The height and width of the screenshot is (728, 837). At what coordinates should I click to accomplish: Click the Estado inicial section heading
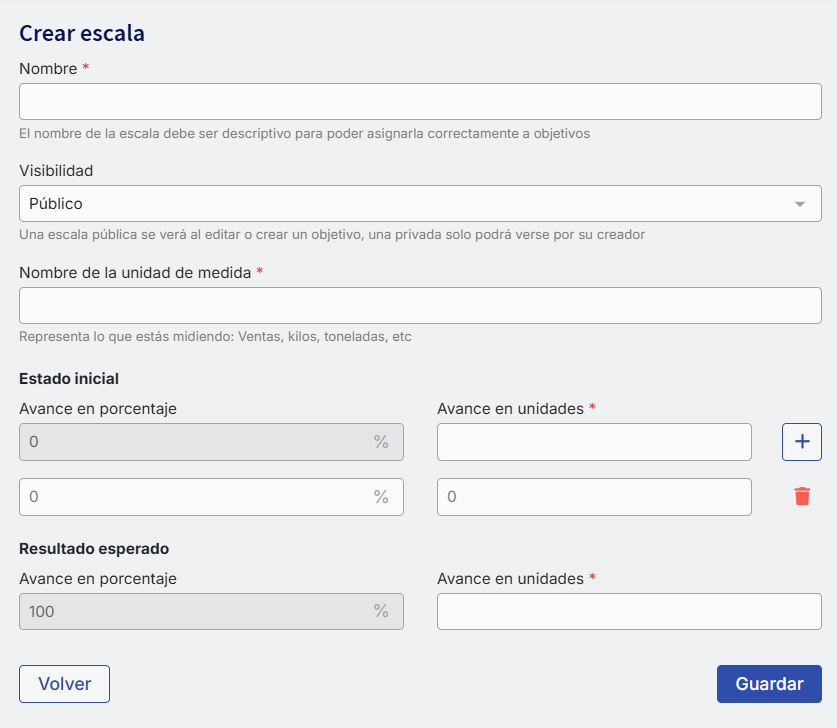(x=69, y=378)
